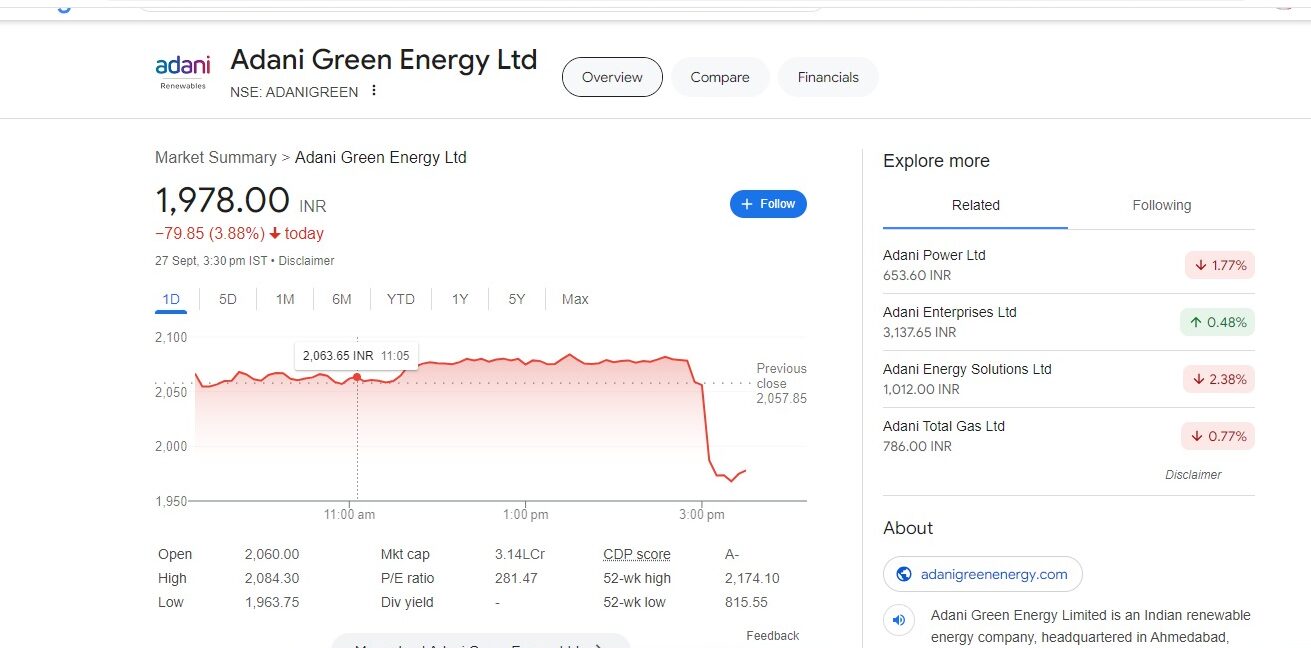Click the down arrow on Adani Total Gas 0.77%
The image size is (1311, 648).
click(1199, 436)
